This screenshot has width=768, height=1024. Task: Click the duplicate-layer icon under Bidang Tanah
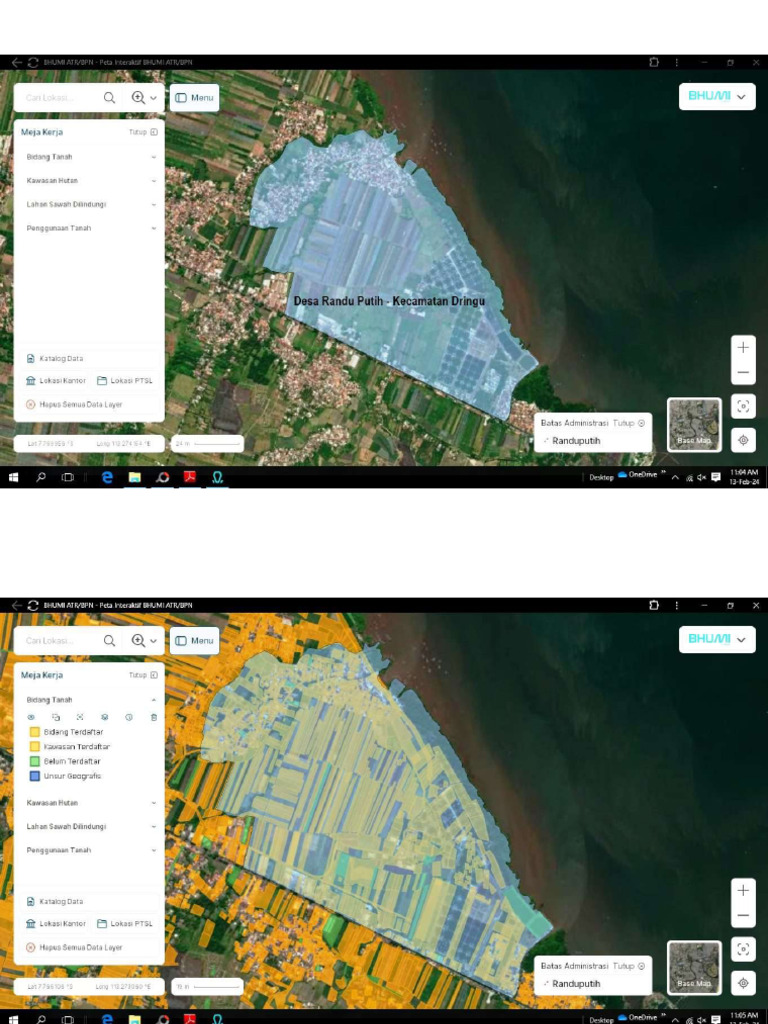[56, 717]
